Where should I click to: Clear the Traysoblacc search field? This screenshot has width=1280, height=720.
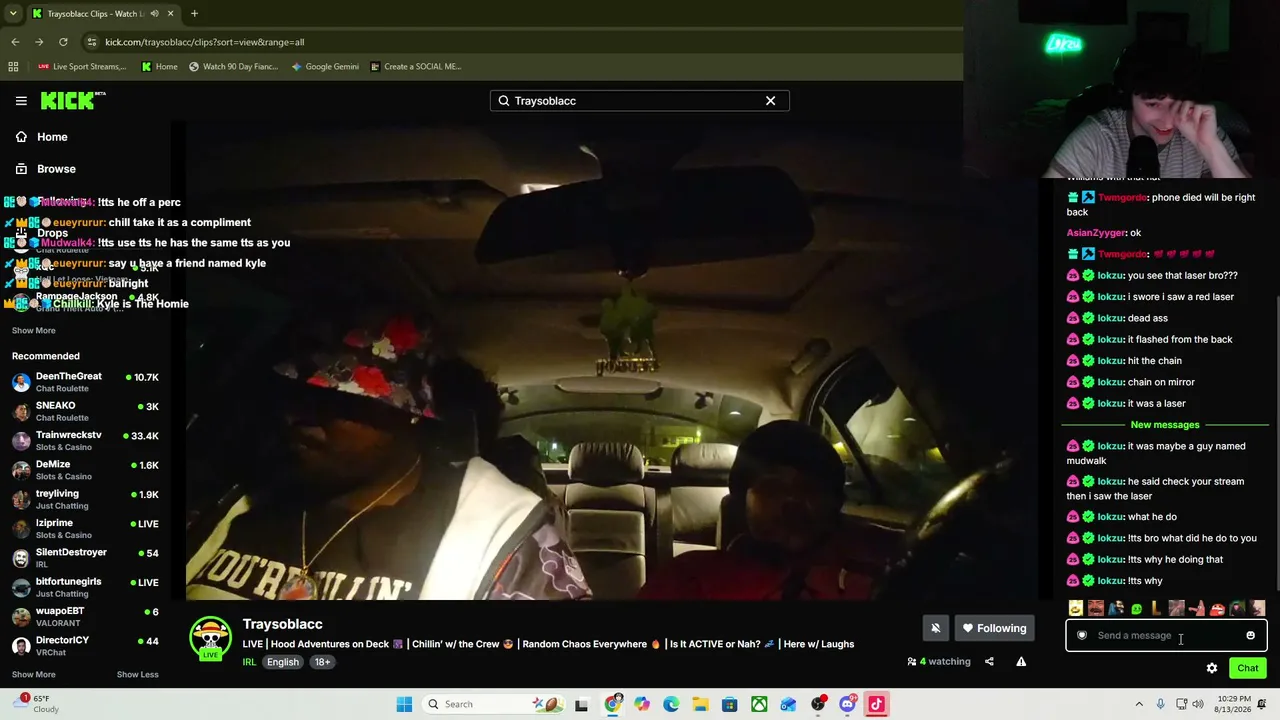[x=770, y=101]
